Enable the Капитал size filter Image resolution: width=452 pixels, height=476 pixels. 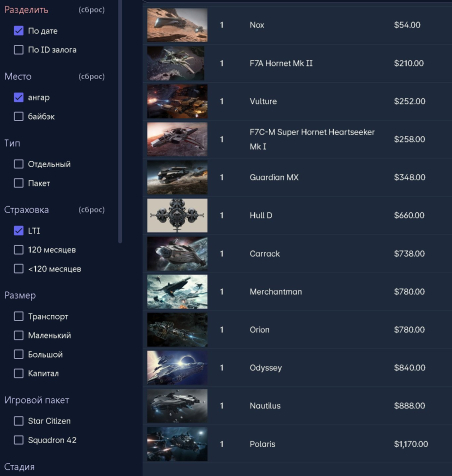pyautogui.click(x=19, y=373)
